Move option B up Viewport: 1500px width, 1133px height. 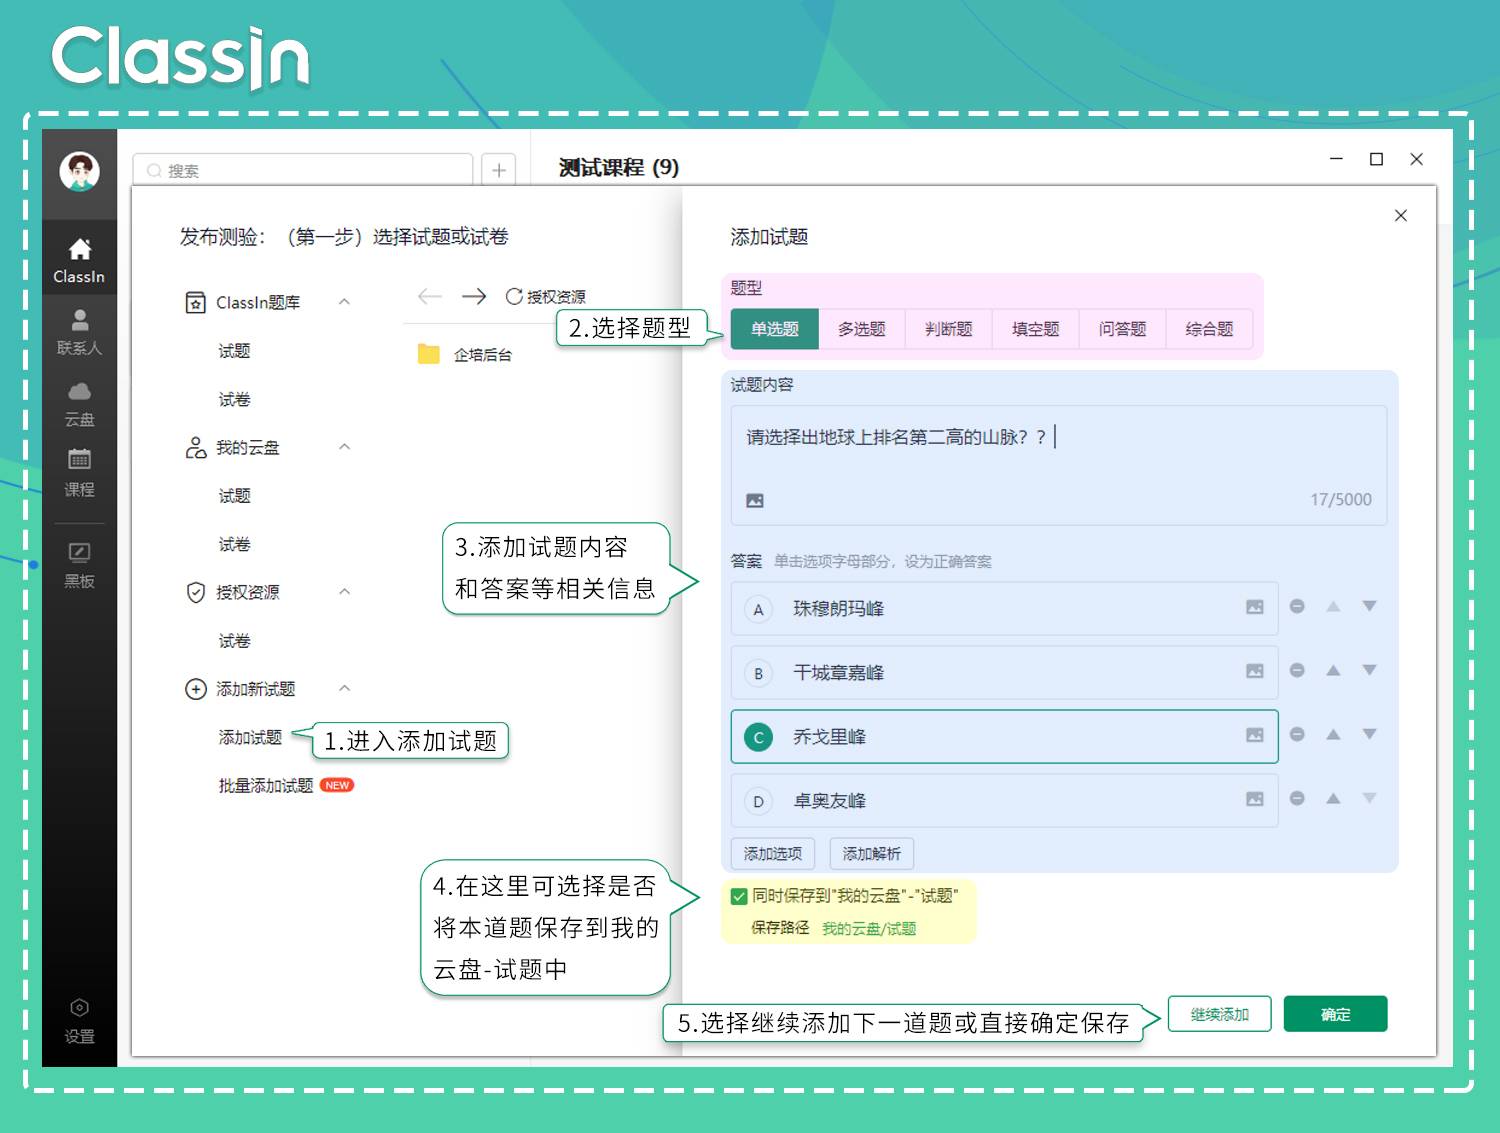coord(1333,670)
